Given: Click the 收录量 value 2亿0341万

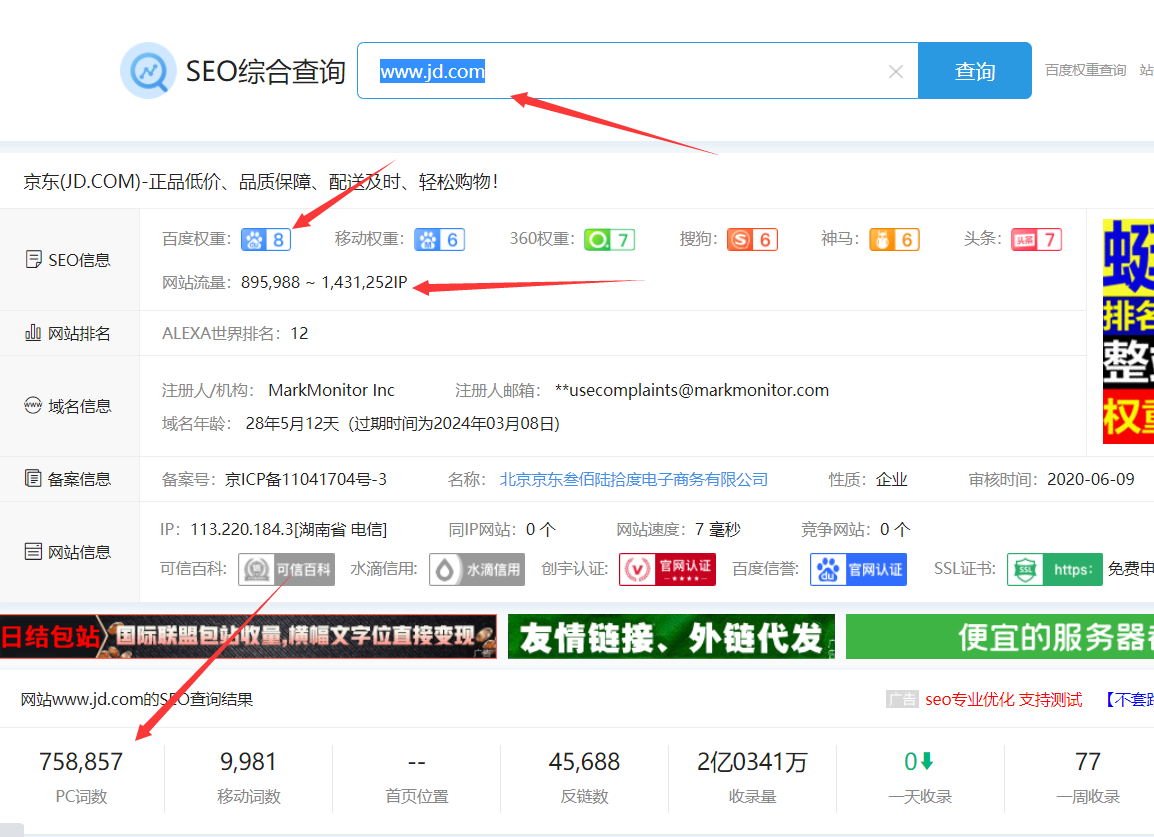Looking at the screenshot, I should click(752, 762).
